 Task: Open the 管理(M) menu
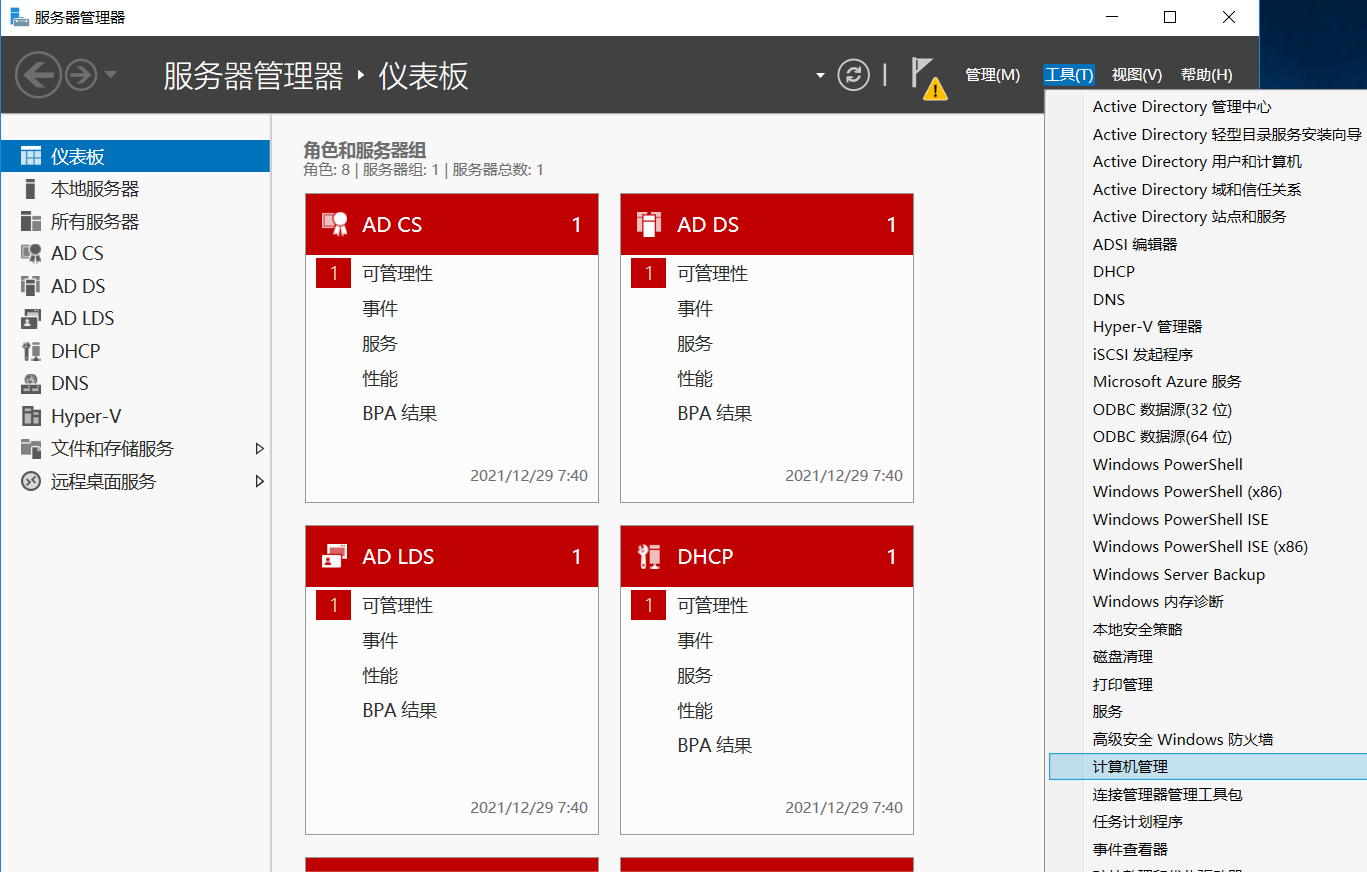pos(992,75)
